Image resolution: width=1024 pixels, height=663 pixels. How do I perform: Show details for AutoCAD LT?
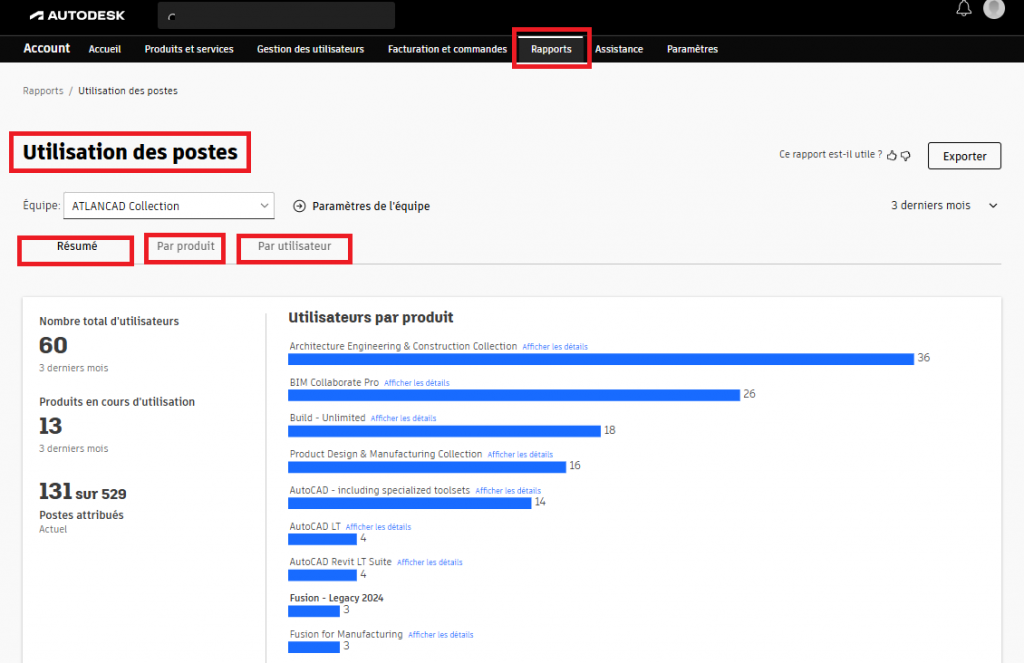click(x=378, y=527)
